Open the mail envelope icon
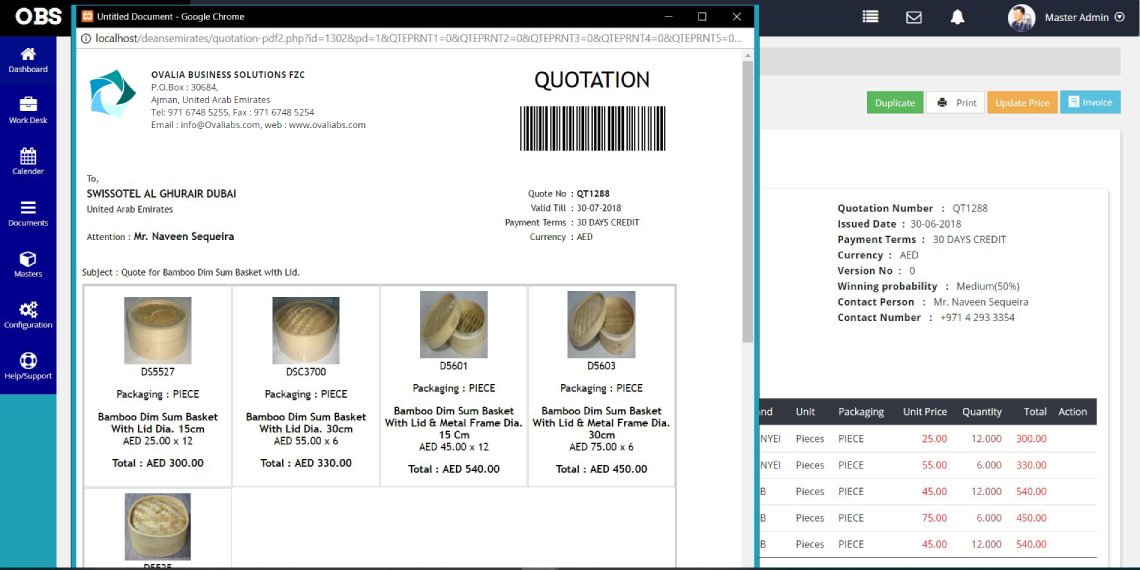This screenshot has height=570, width=1140. [913, 17]
